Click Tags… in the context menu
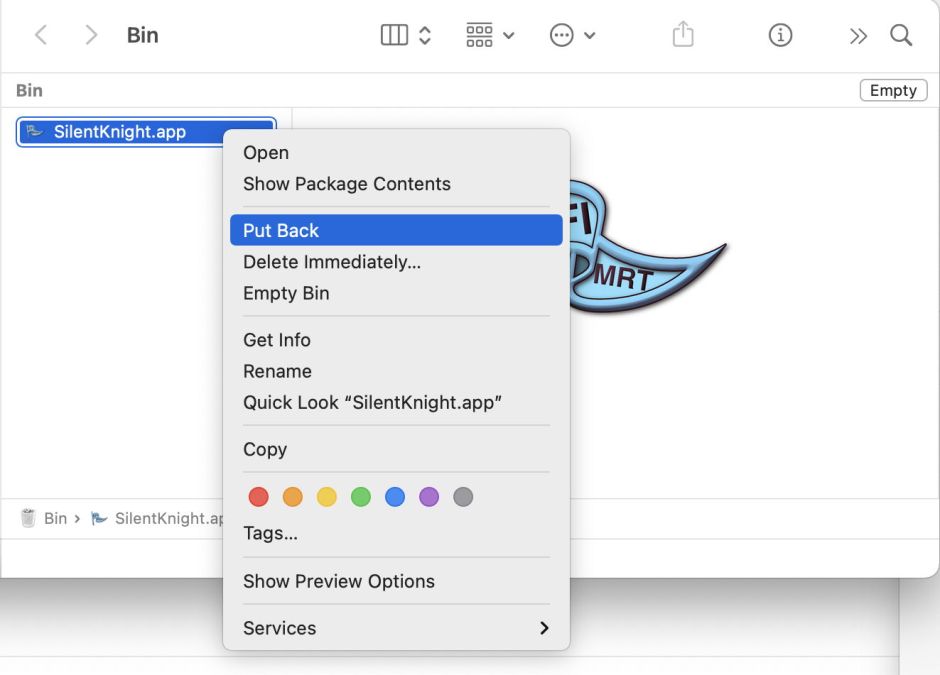Image resolution: width=940 pixels, height=675 pixels. coord(270,533)
